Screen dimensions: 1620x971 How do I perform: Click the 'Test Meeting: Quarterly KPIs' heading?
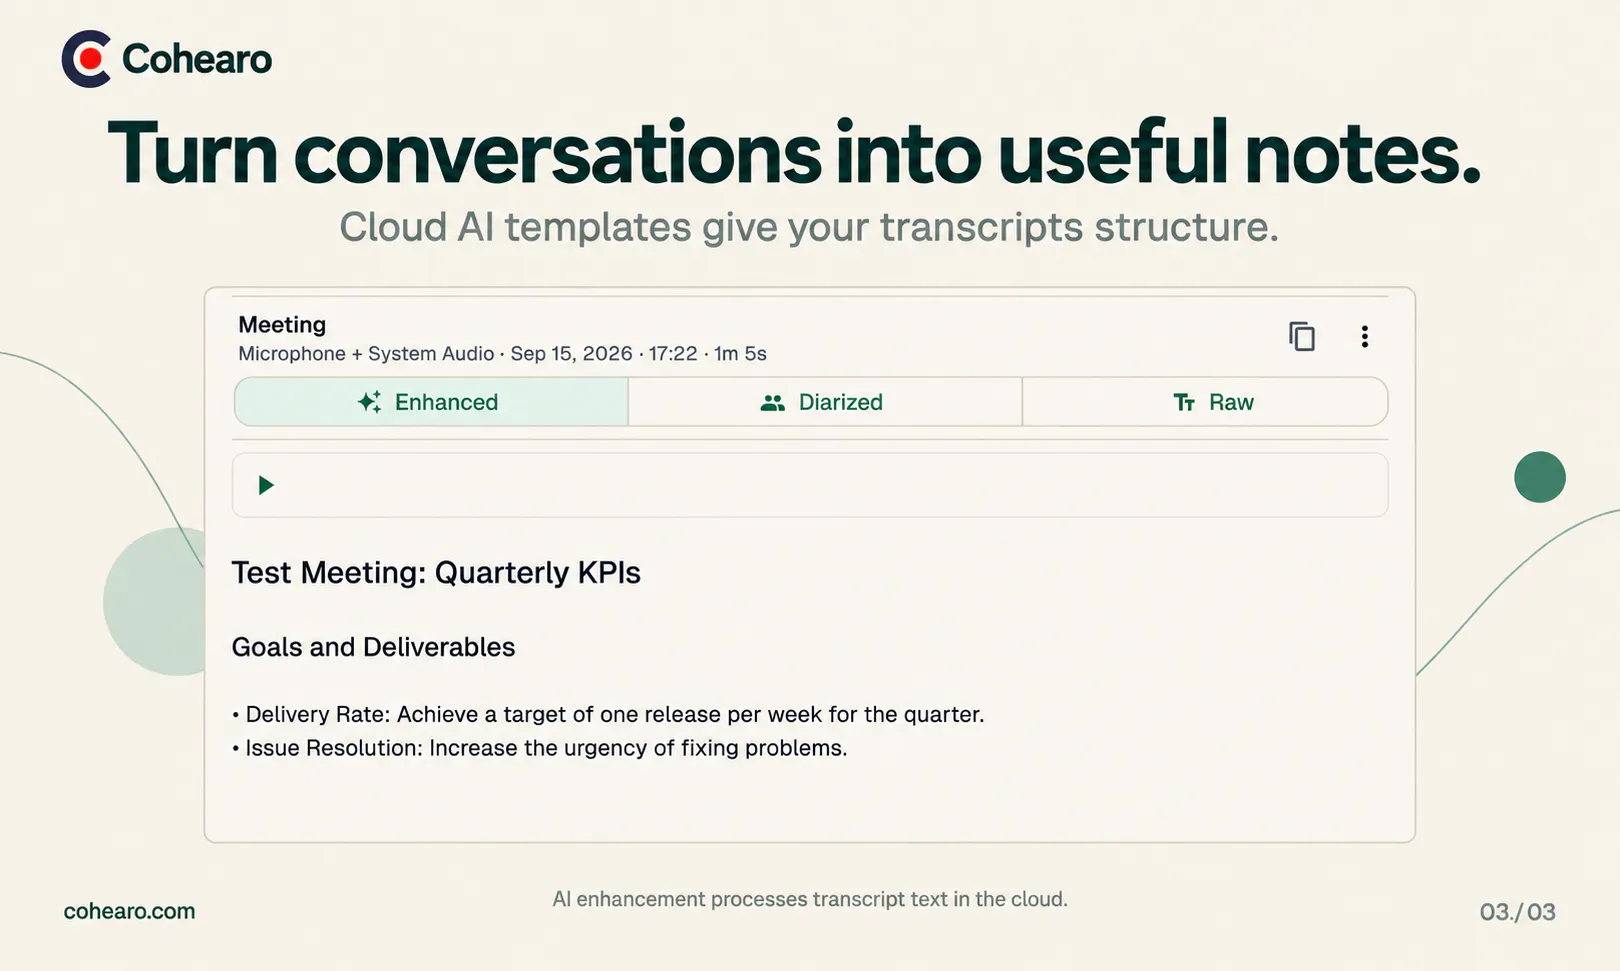436,573
